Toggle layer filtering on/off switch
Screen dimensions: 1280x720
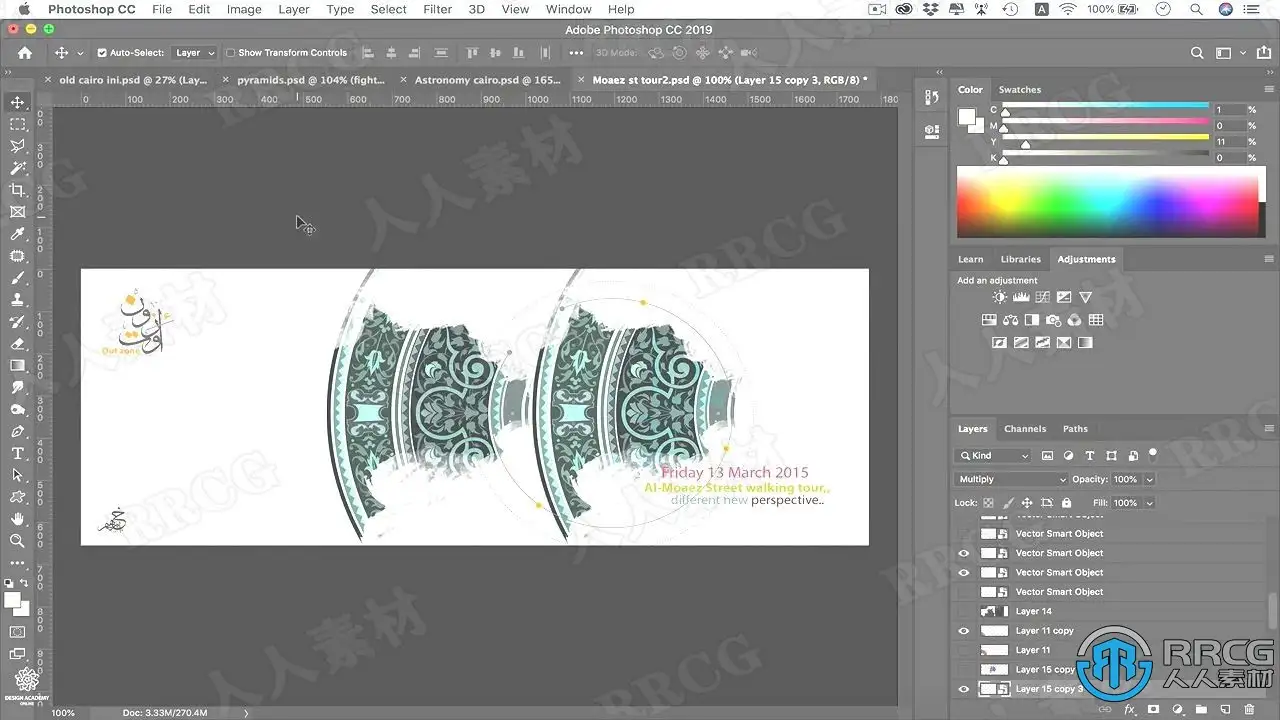(x=1152, y=454)
